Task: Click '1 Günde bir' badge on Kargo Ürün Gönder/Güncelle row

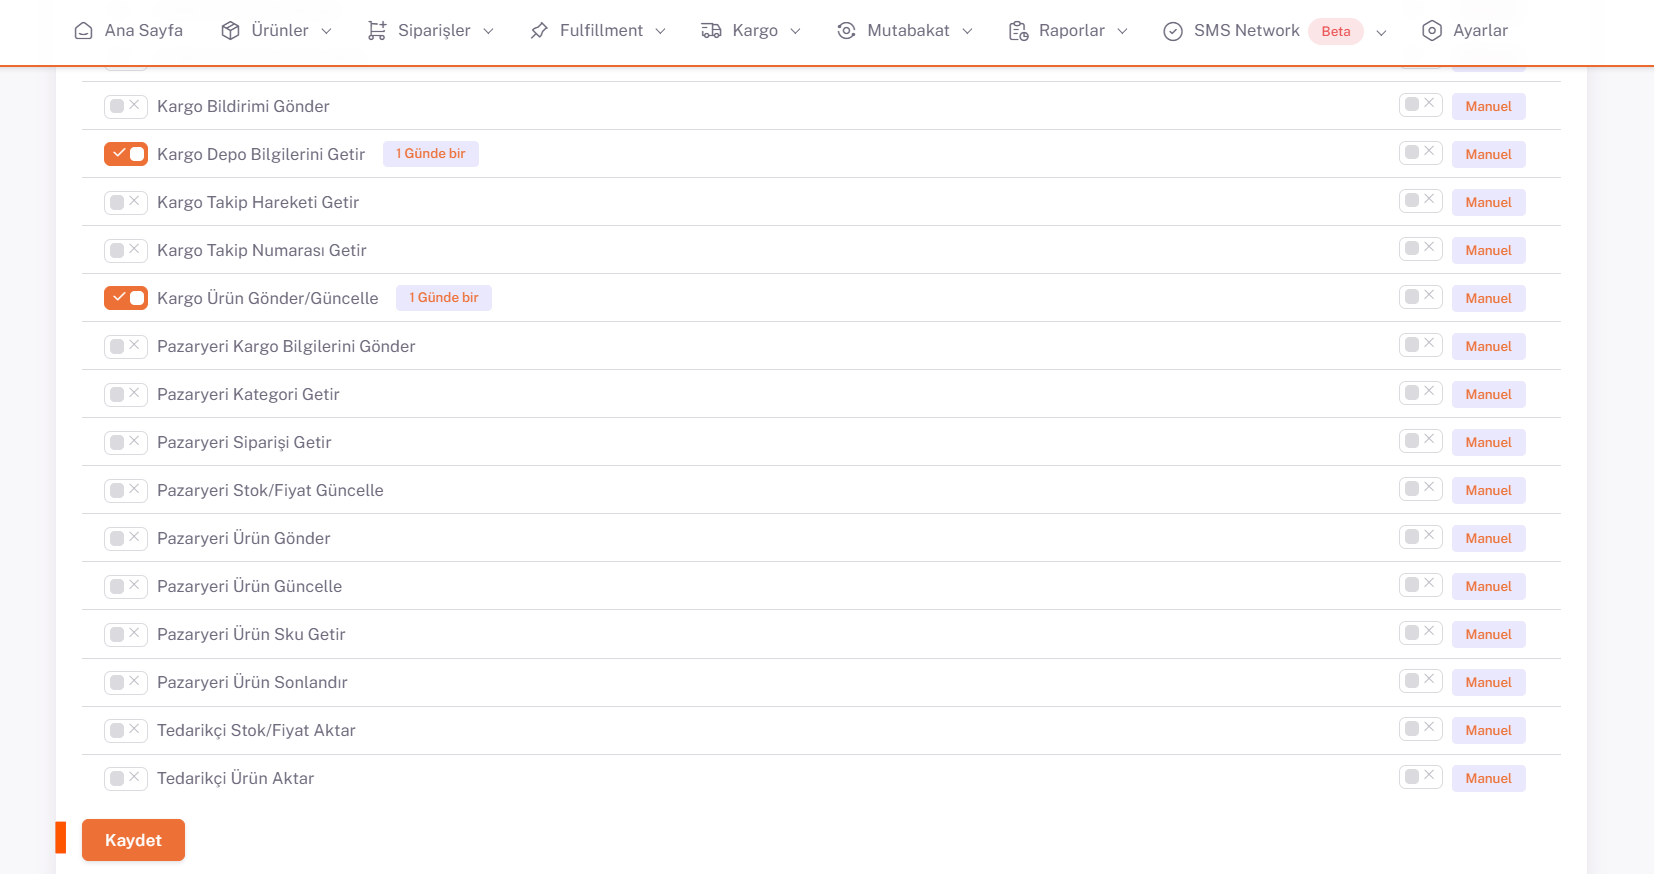Action: (444, 298)
